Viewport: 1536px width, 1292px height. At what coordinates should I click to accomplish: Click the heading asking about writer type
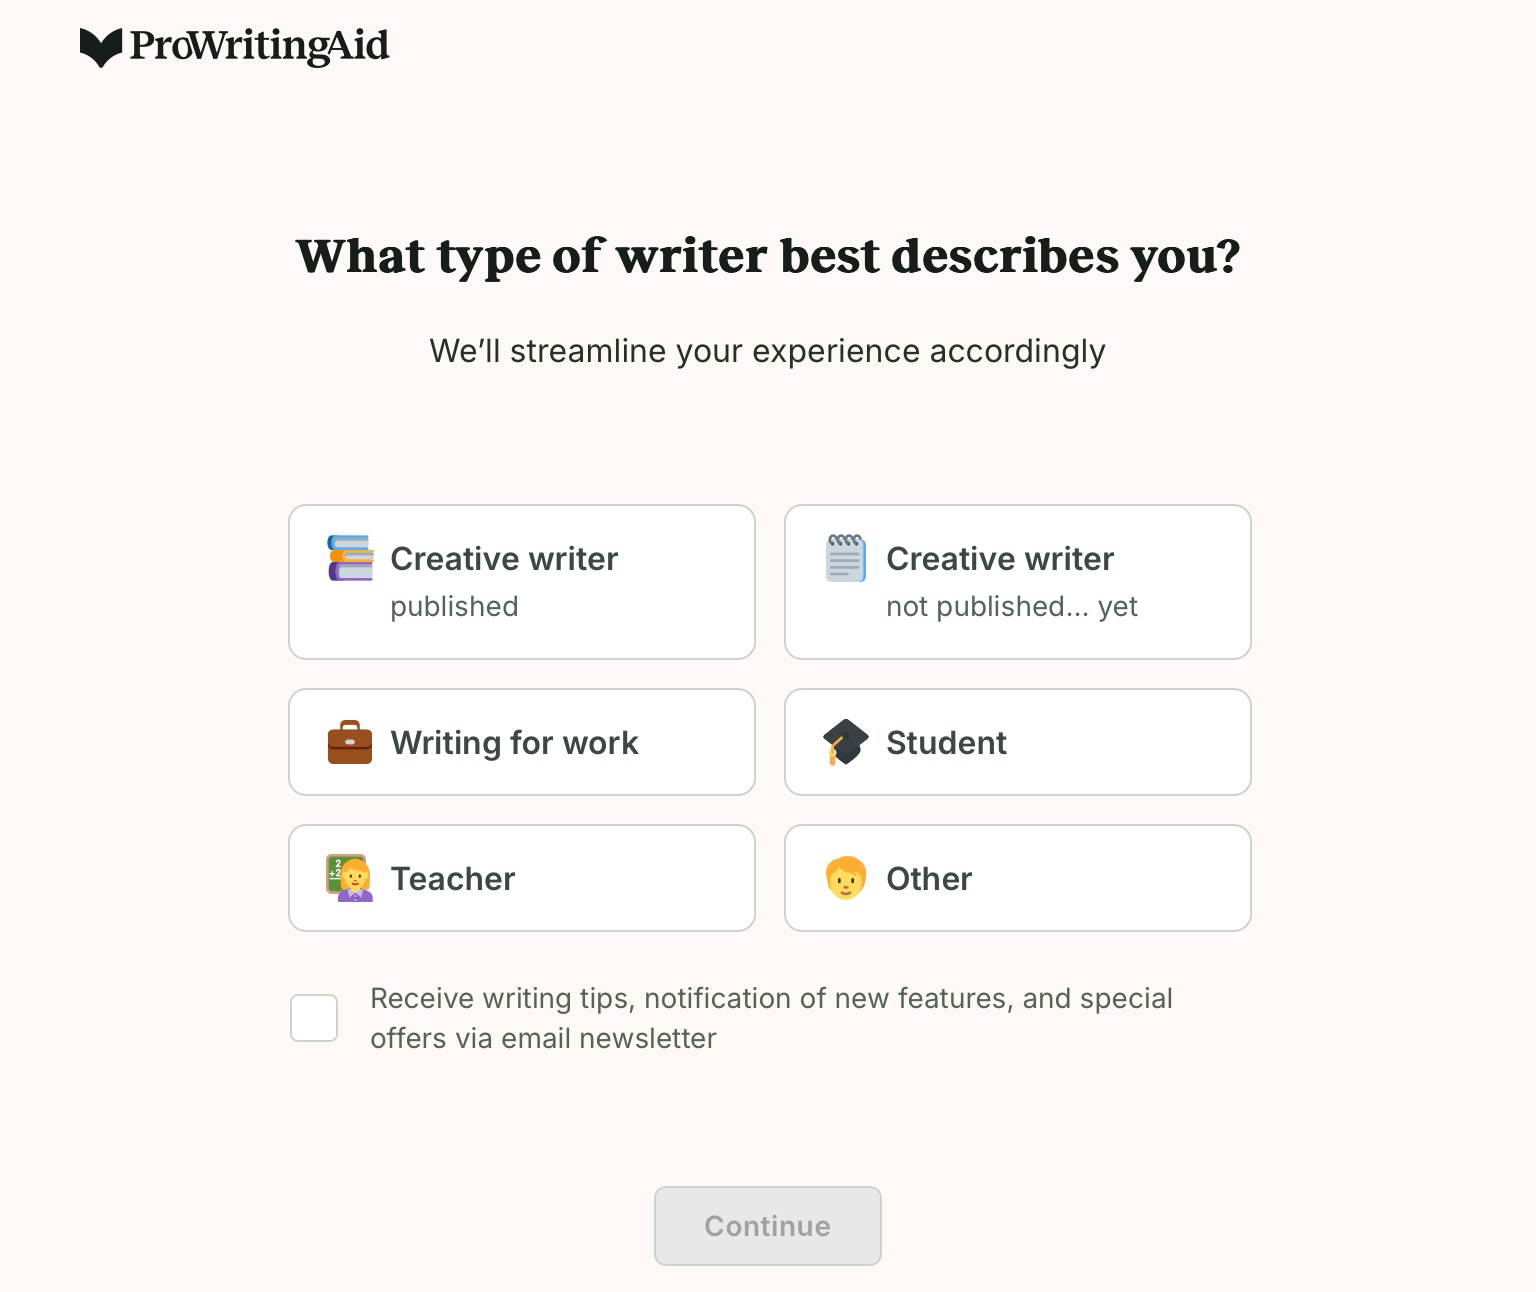(x=768, y=256)
